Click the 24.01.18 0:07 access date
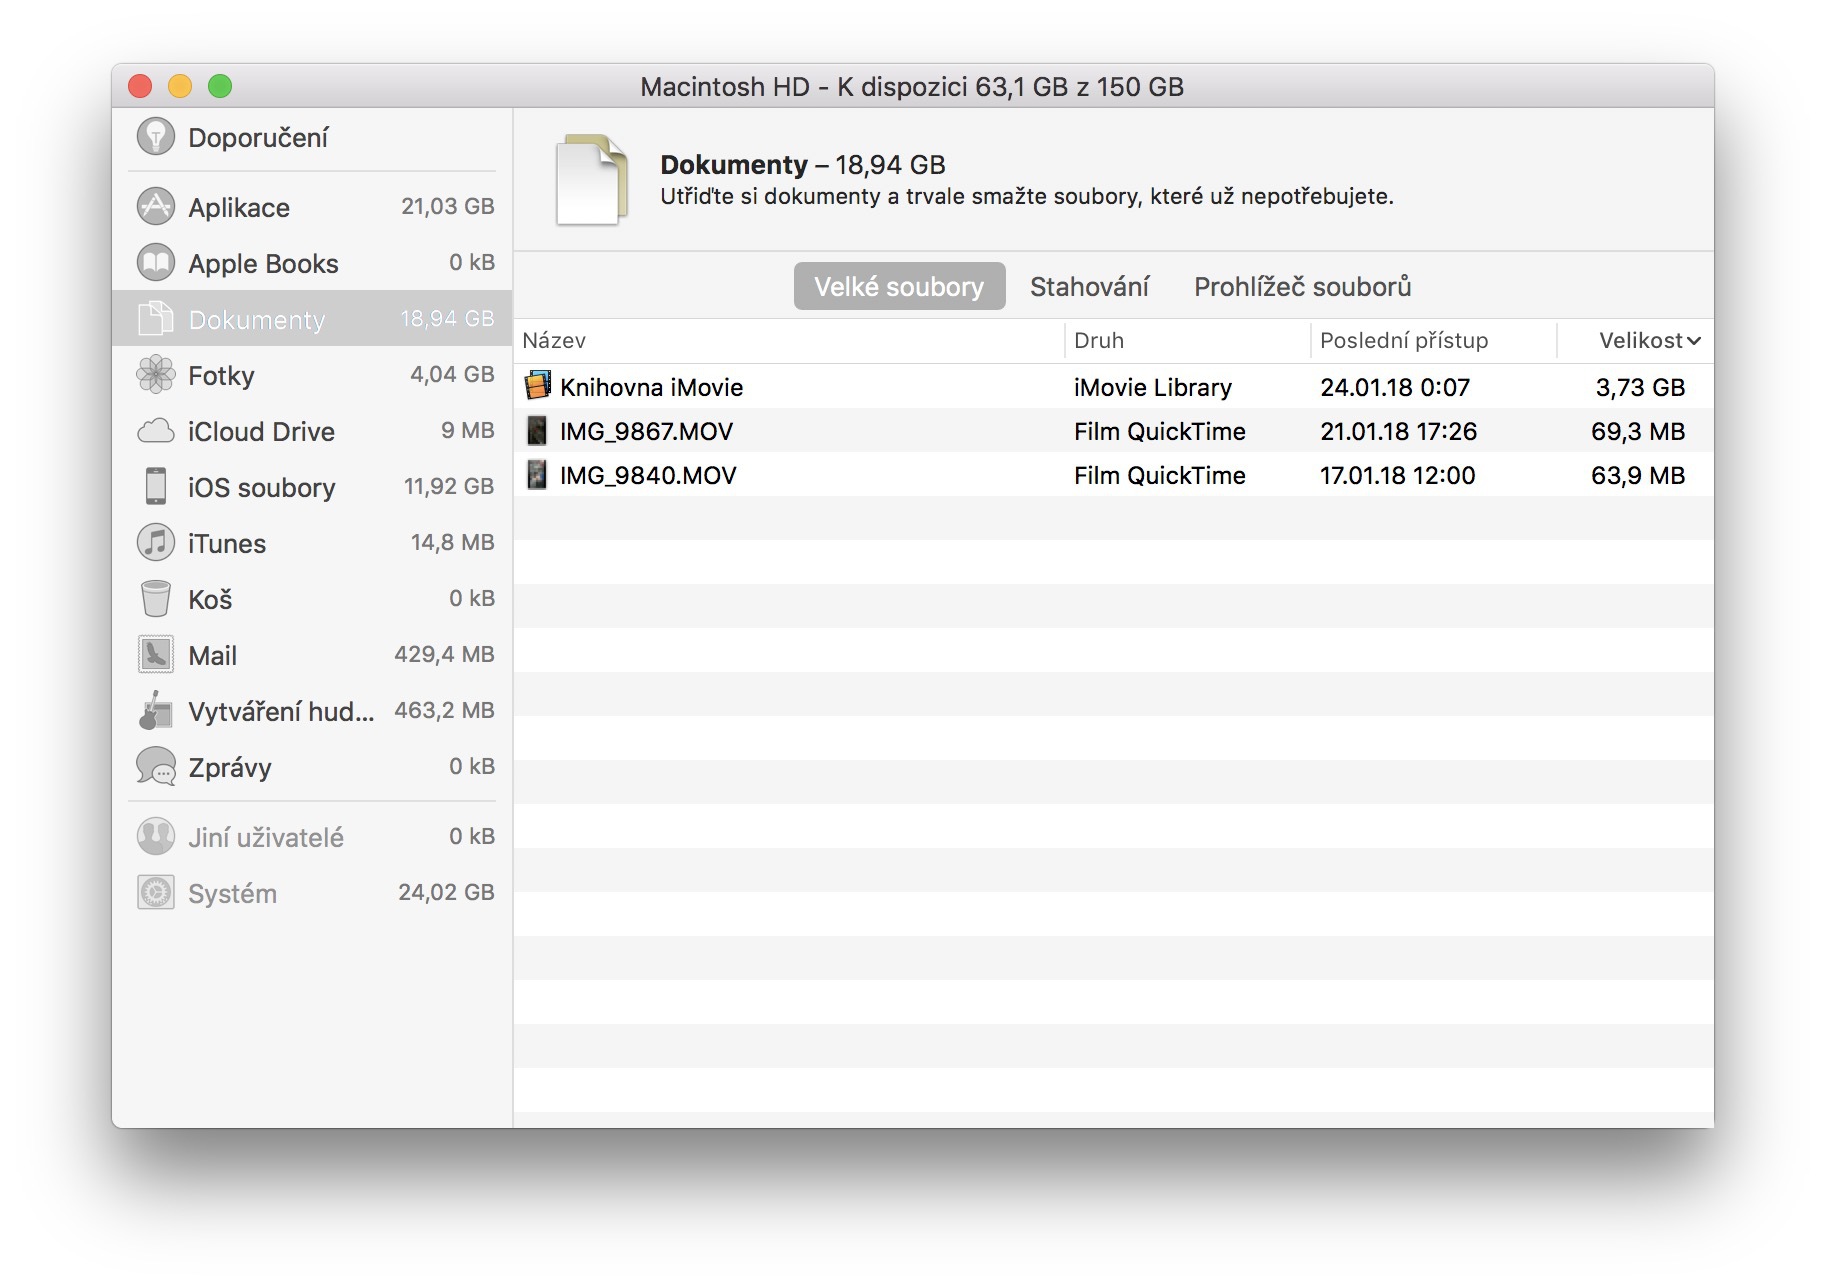This screenshot has width=1826, height=1288. 1395,387
